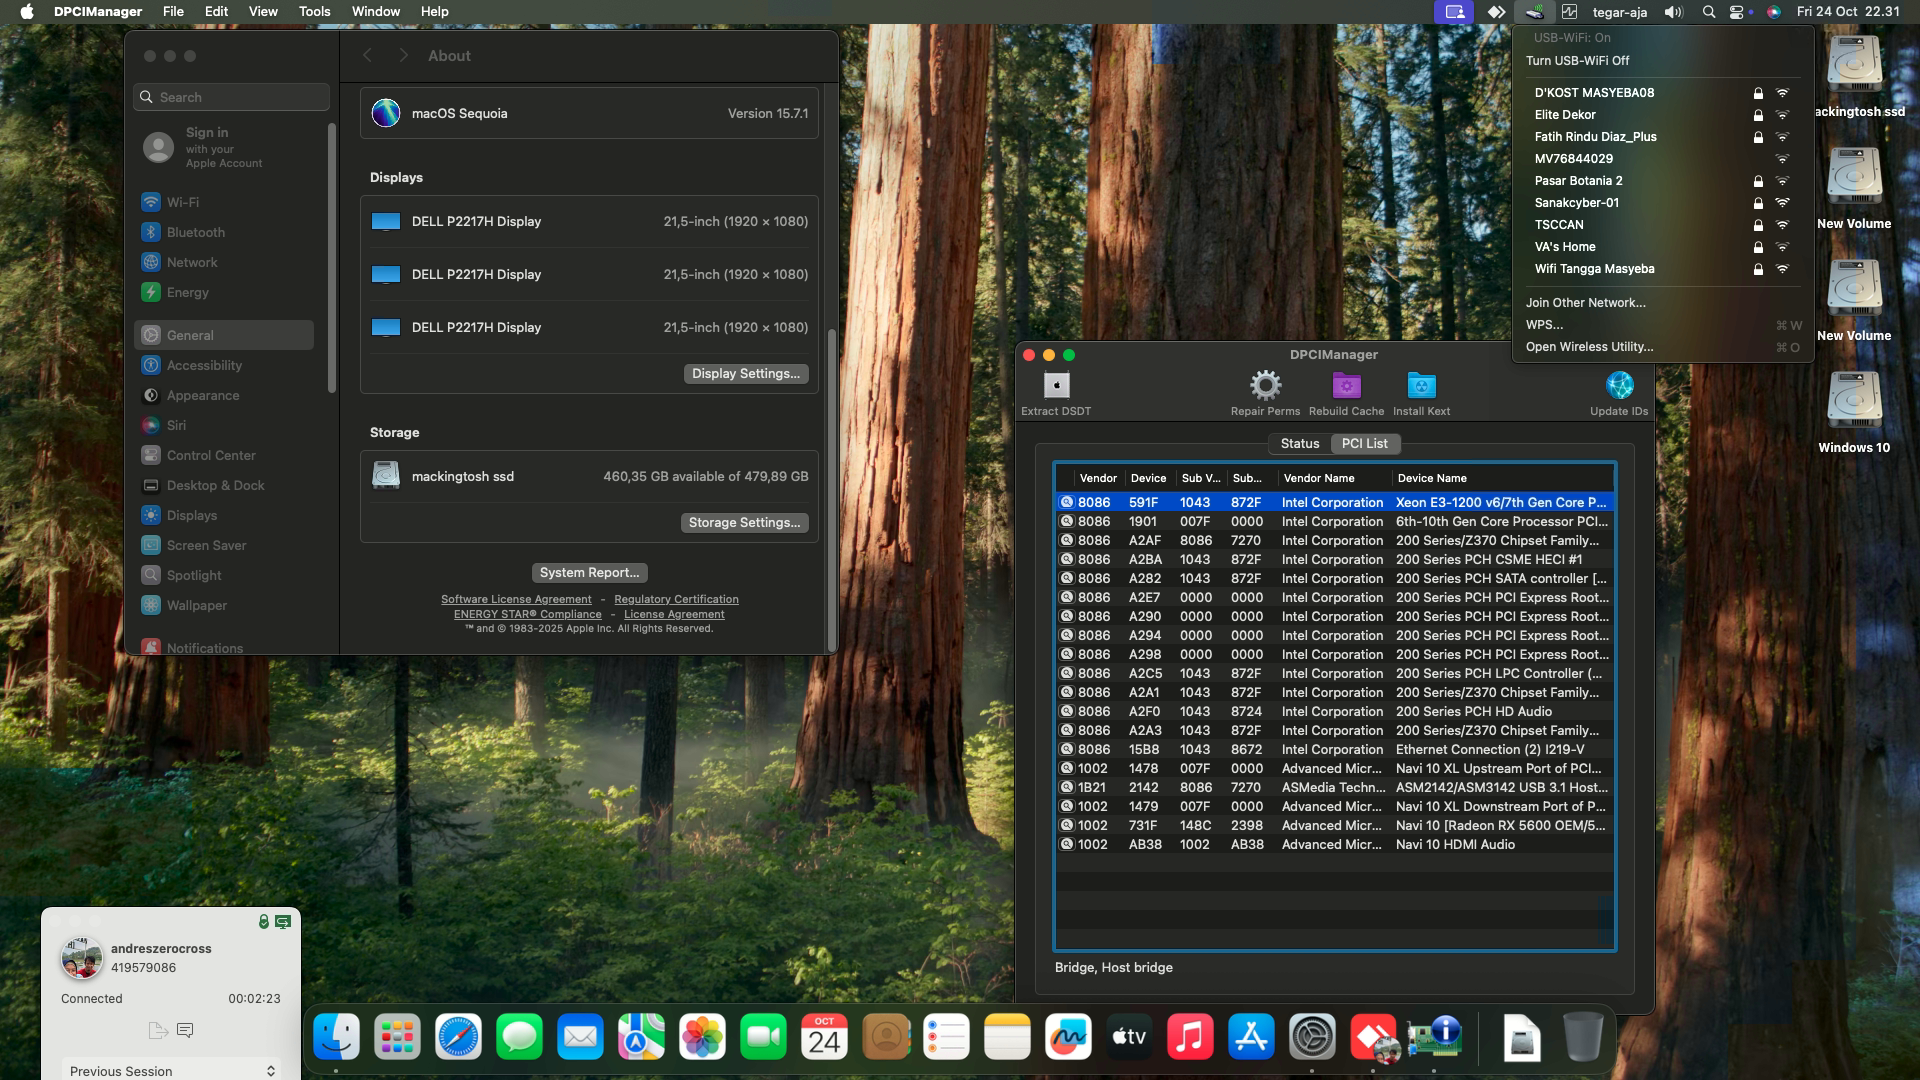
Task: Open Wi-Fi in the Settings sidebar
Action: [x=224, y=202]
